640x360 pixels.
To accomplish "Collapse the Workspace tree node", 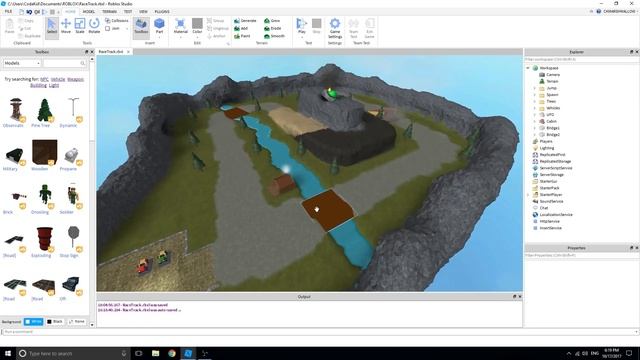I will click(x=528, y=68).
